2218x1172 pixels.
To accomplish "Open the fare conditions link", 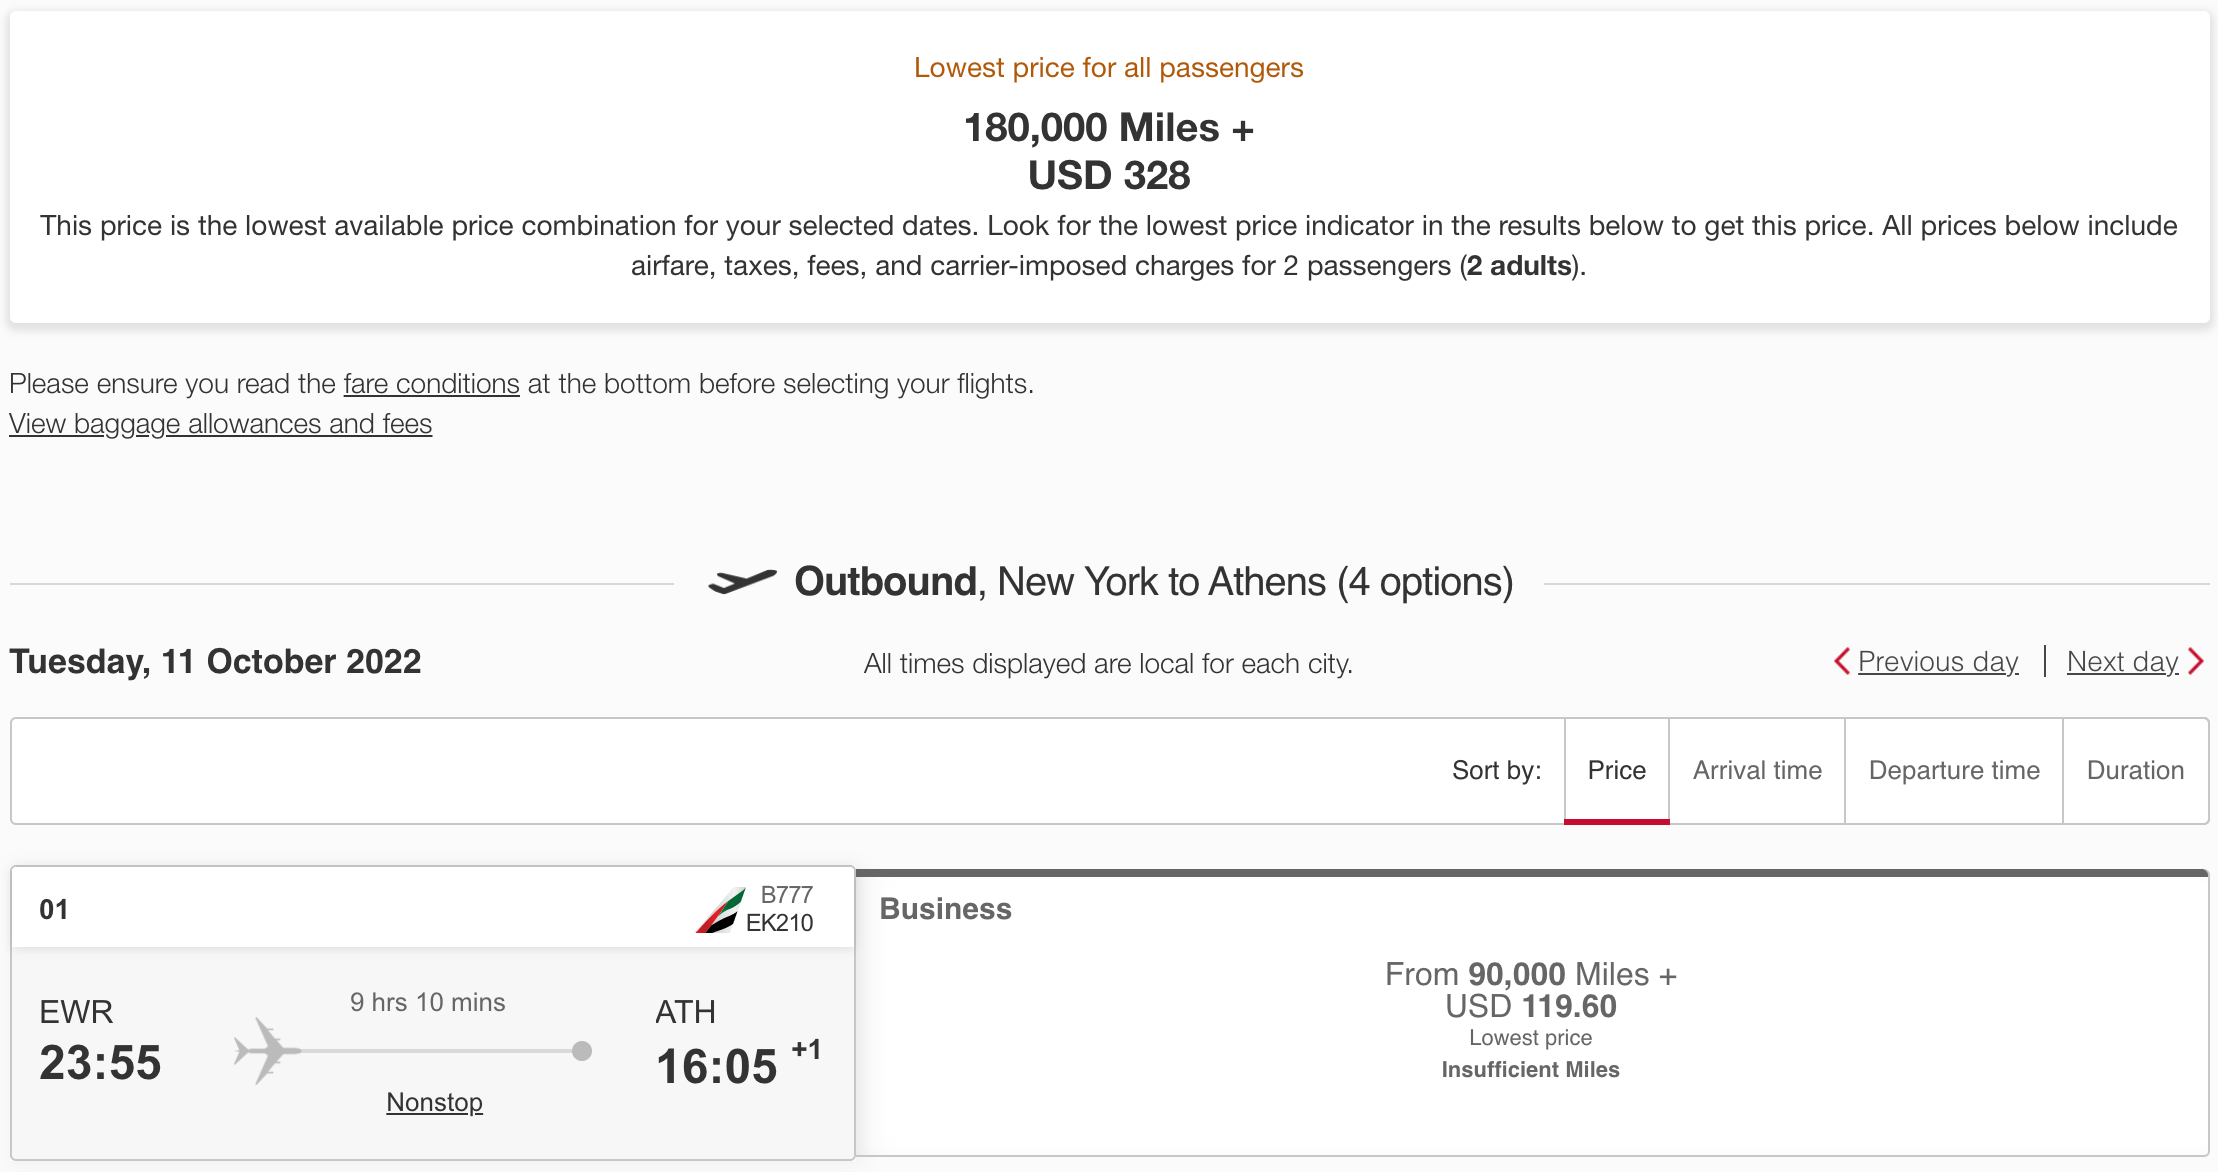I will (x=431, y=383).
